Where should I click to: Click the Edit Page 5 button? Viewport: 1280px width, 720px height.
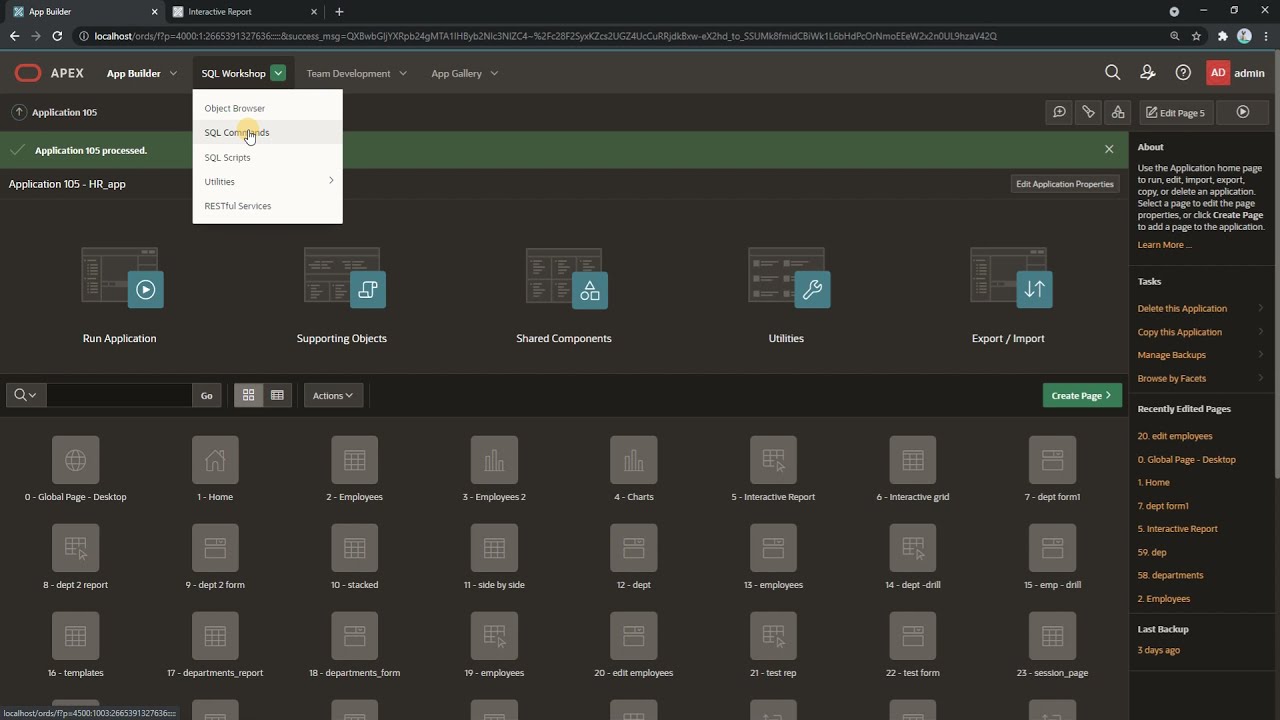pos(1176,112)
